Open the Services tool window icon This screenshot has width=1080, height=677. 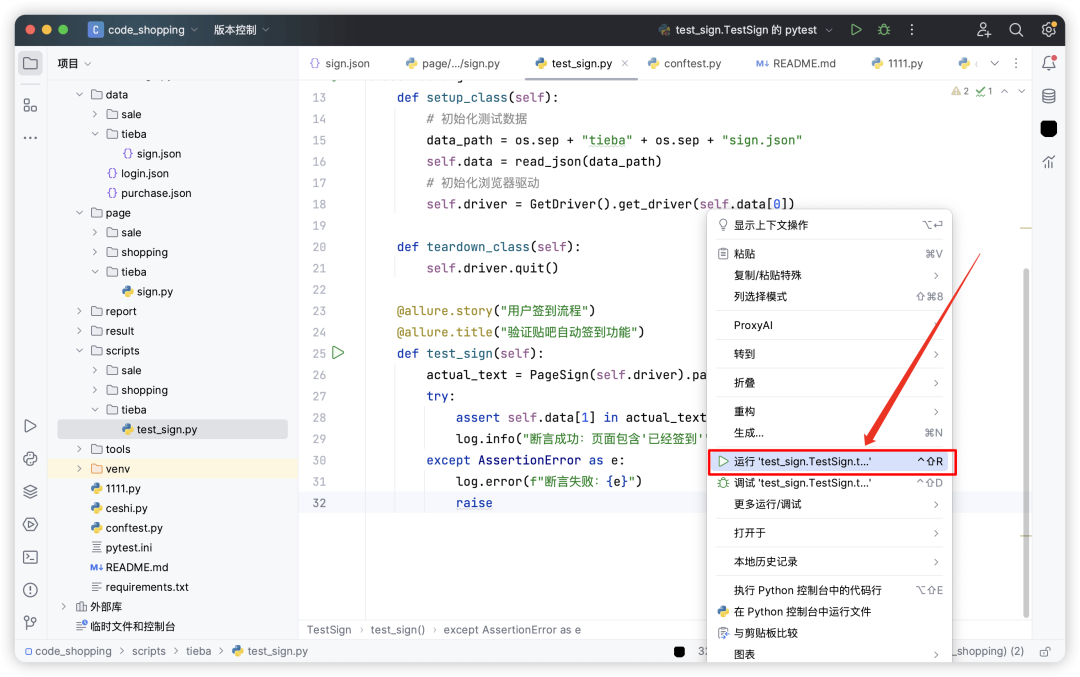[x=30, y=525]
